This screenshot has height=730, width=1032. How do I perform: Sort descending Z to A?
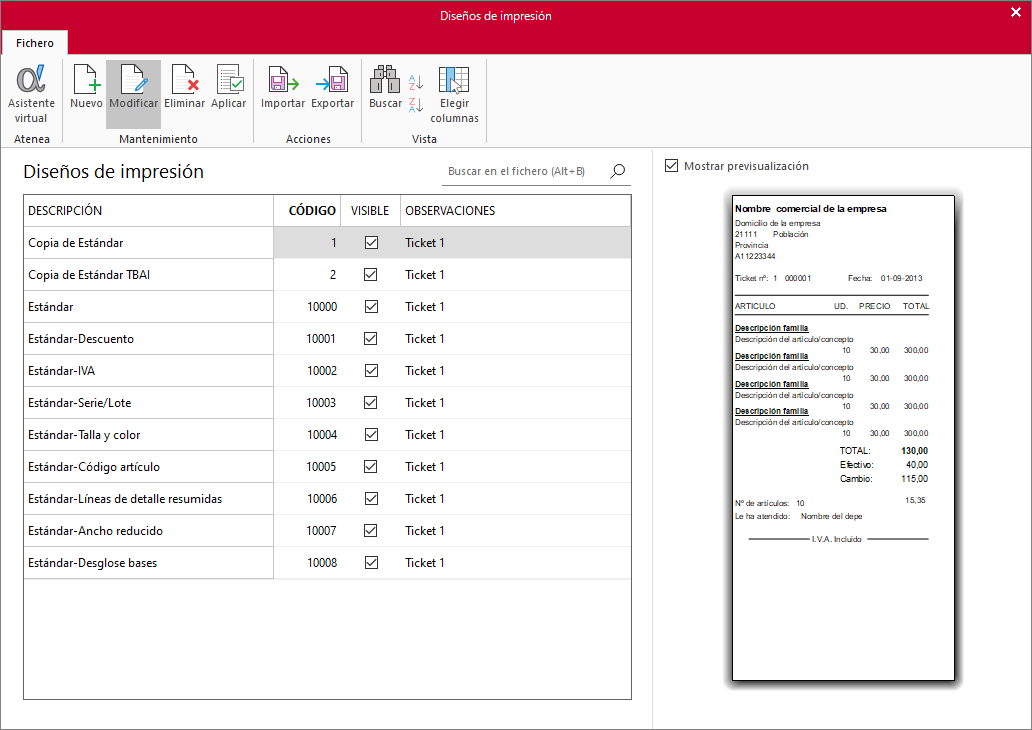pos(416,105)
